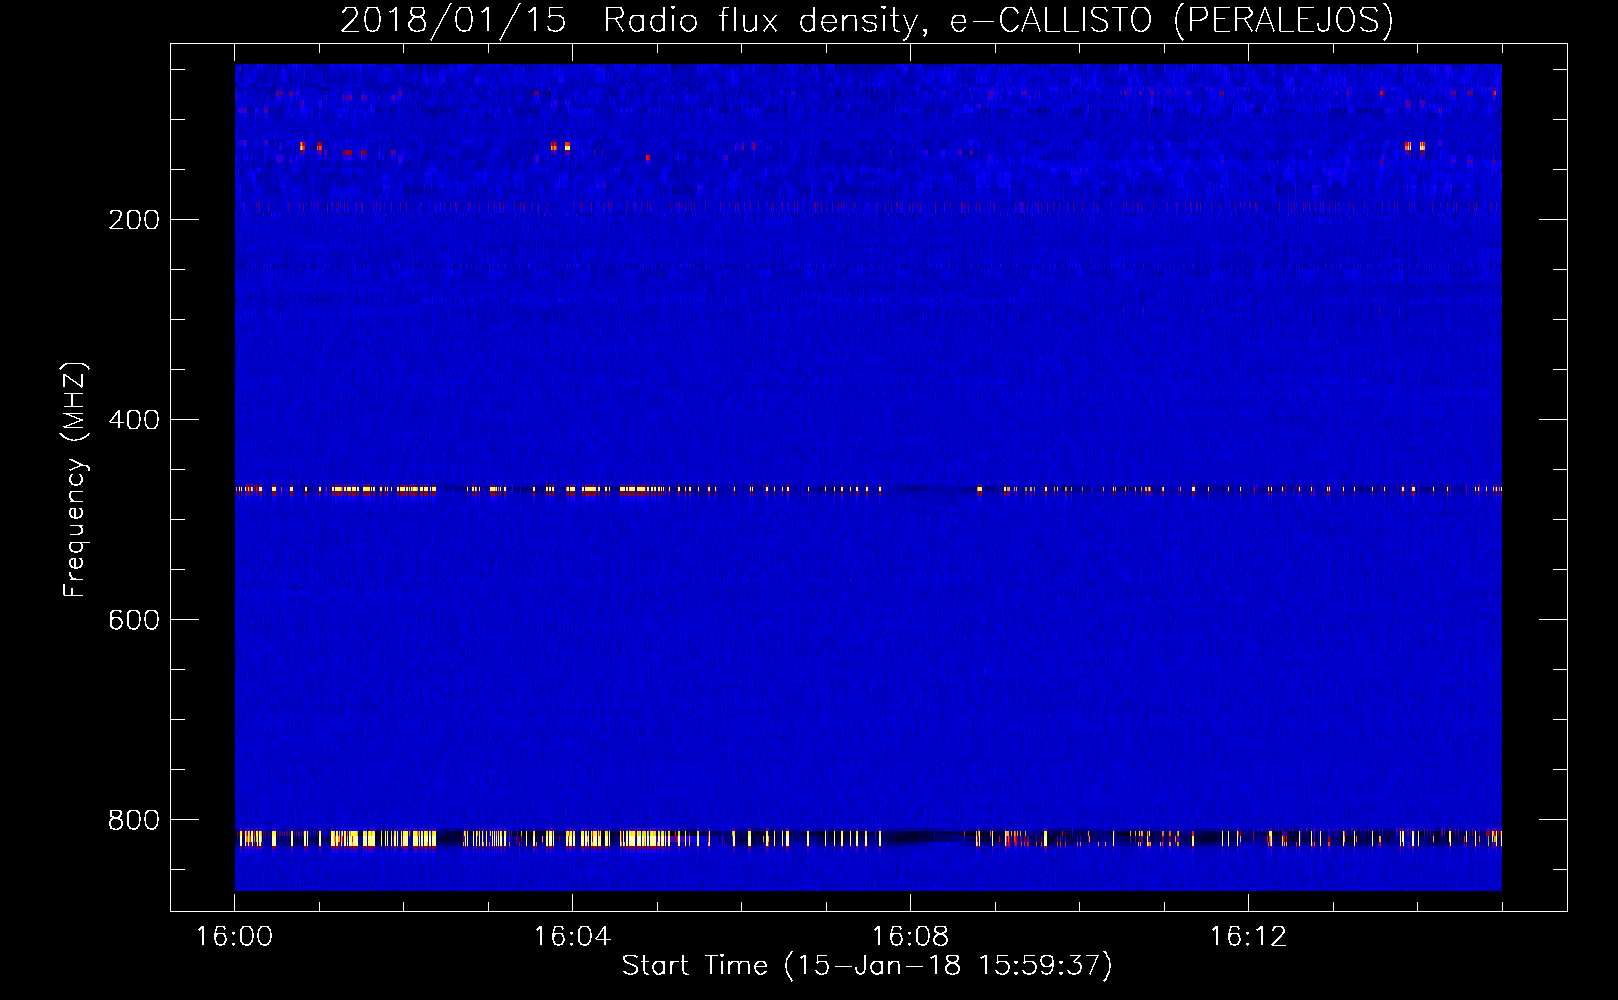Click the plot title '2018/01/15 Radio flux density, e-CALLISTO (PERALEJOS)'
This screenshot has width=1618, height=1000.
pos(866,20)
